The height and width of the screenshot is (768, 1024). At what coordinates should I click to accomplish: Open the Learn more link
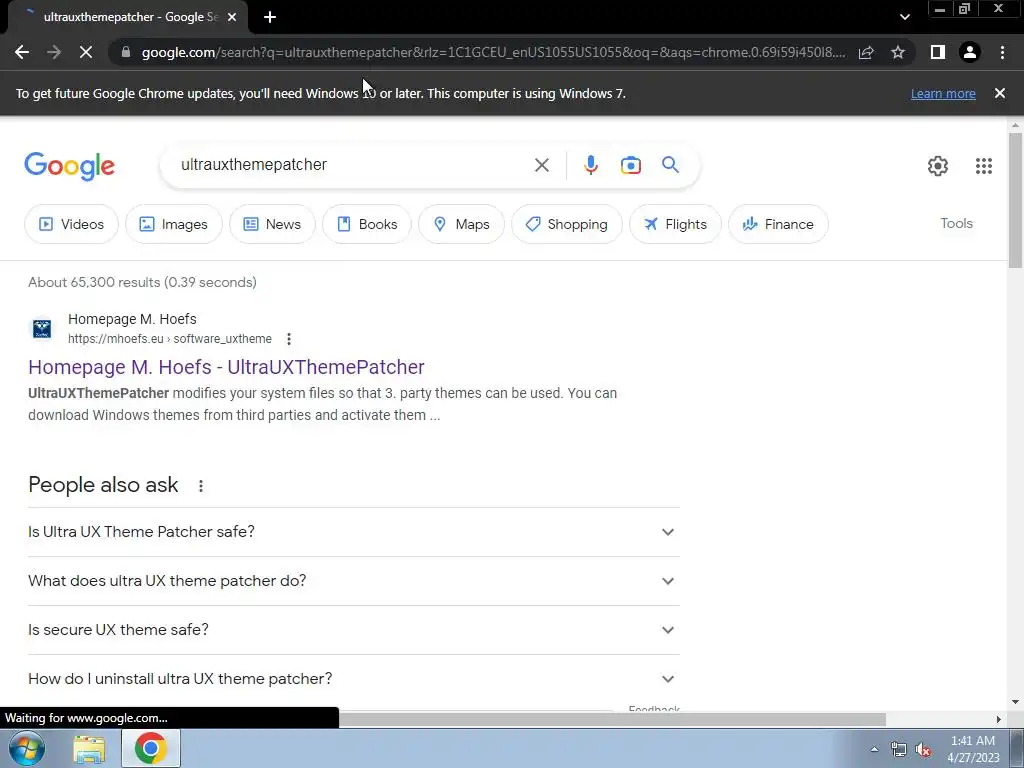click(x=943, y=93)
